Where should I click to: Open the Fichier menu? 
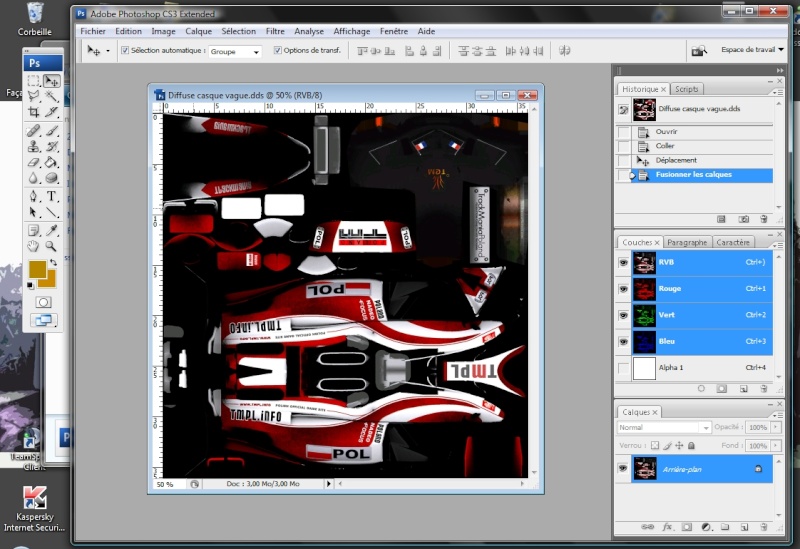pyautogui.click(x=93, y=31)
